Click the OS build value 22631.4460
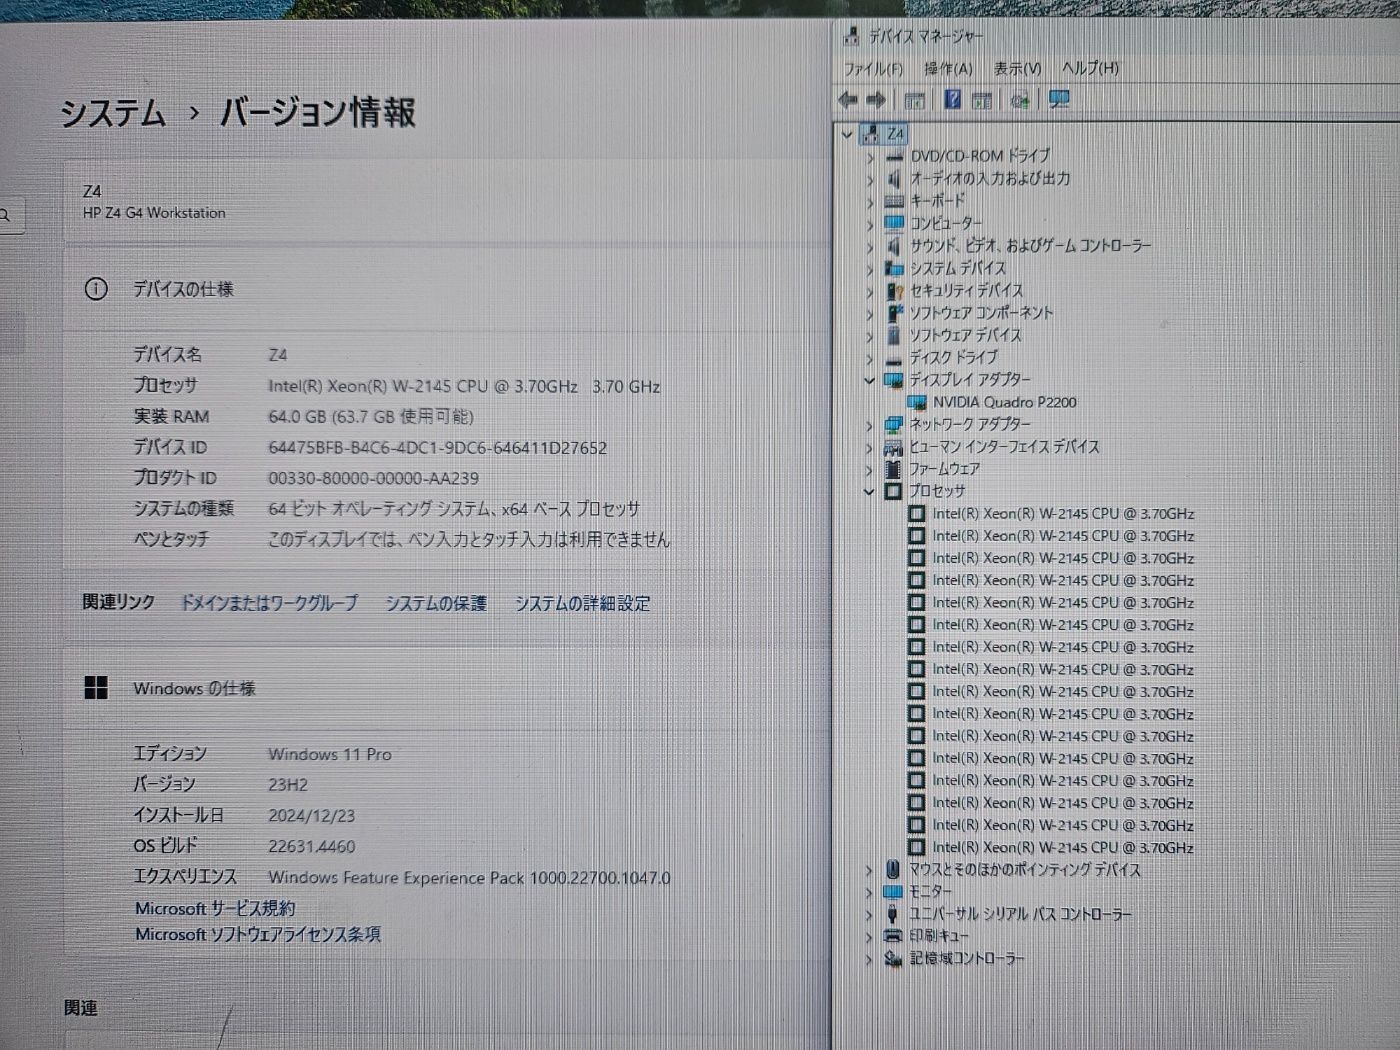Viewport: 1400px width, 1050px height. point(311,846)
